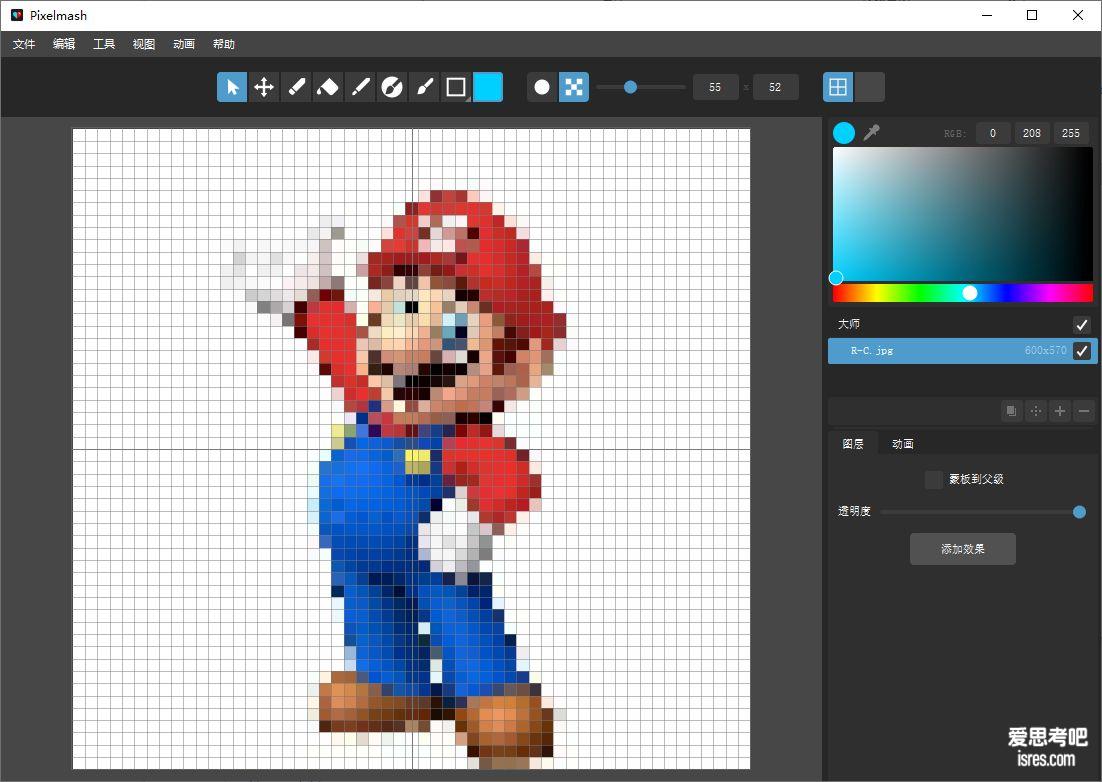Click the blue value field showing 255
Viewport: 1102px width, 782px height.
point(1071,133)
